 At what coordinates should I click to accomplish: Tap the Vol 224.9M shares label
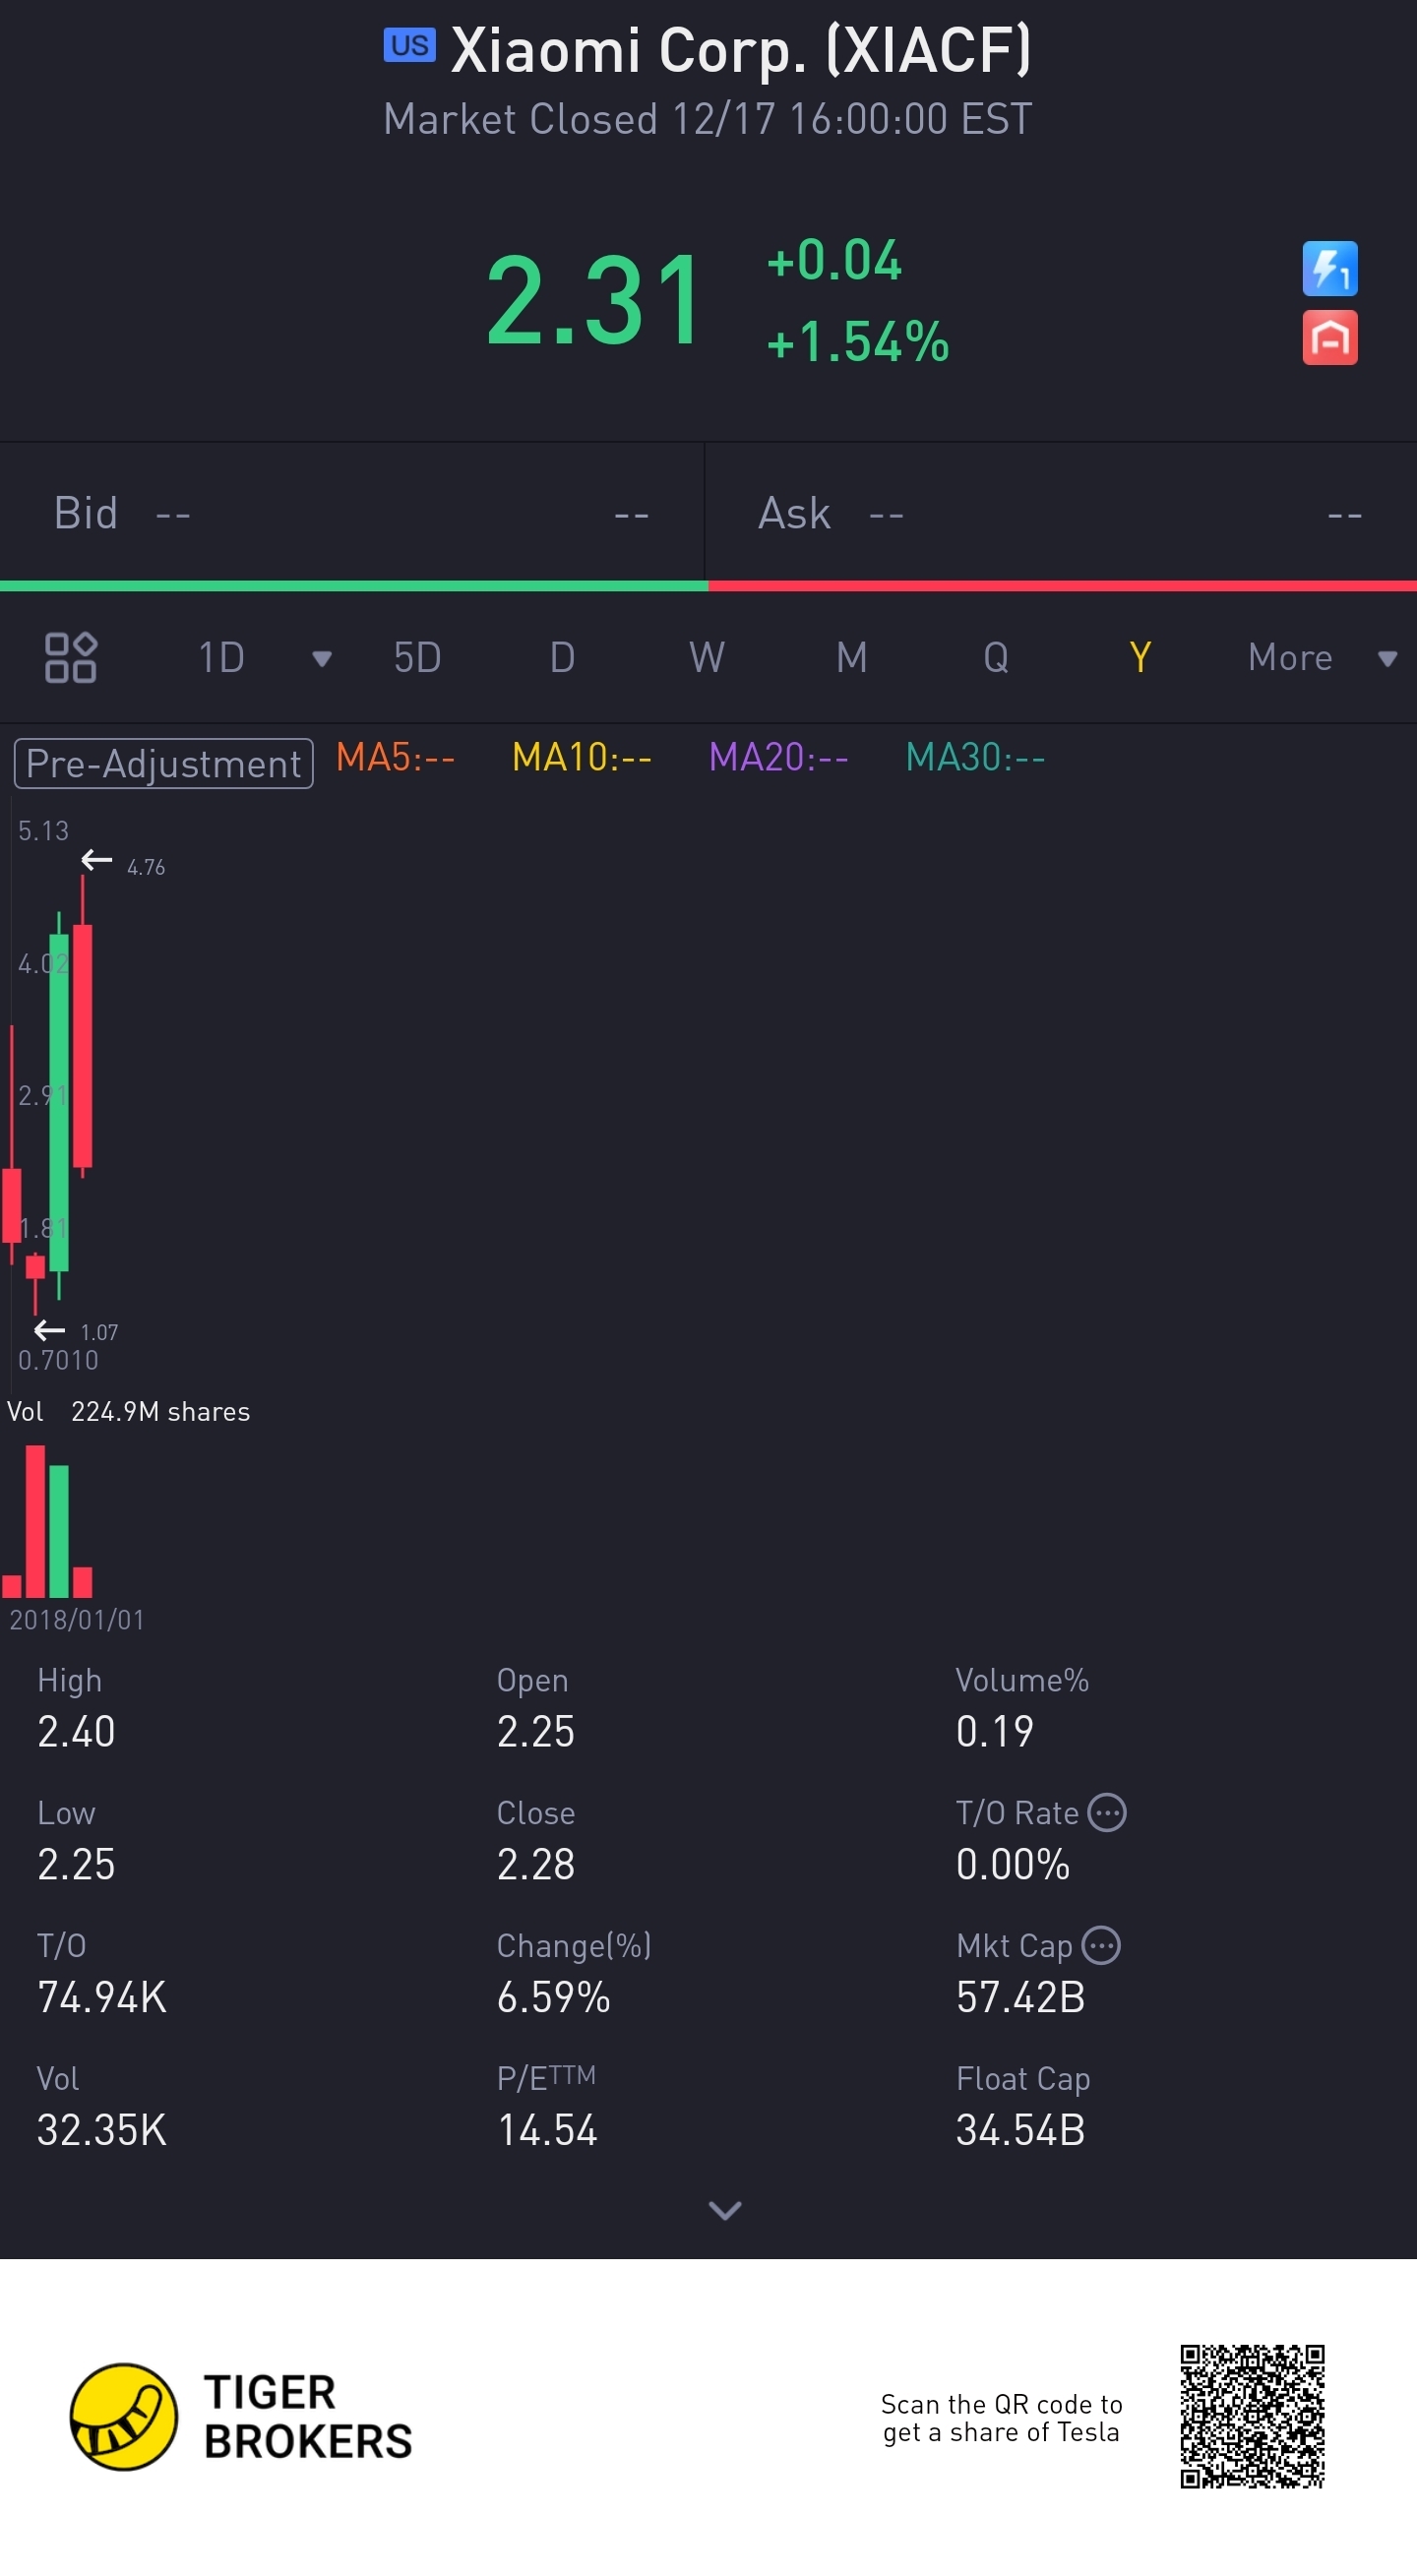(x=128, y=1411)
